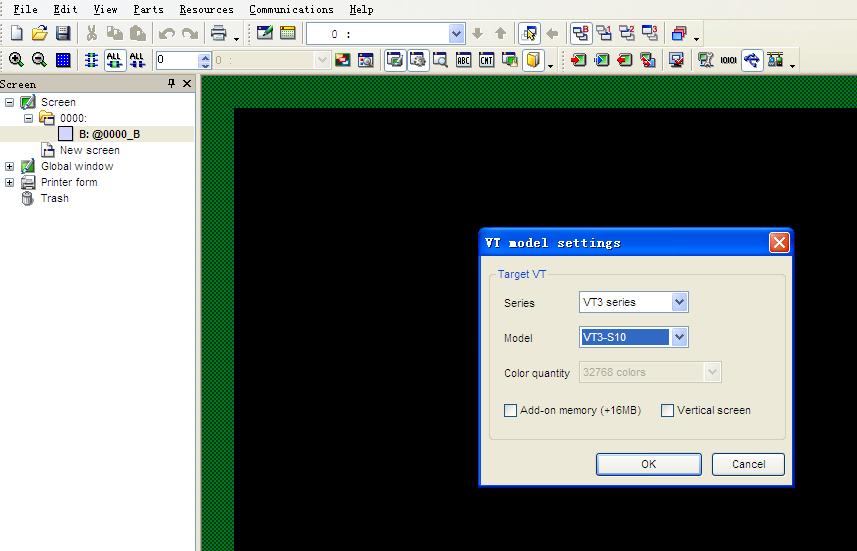Image resolution: width=857 pixels, height=551 pixels.
Task: Enable Add-on memory (+16MB) checkbox
Action: [511, 410]
